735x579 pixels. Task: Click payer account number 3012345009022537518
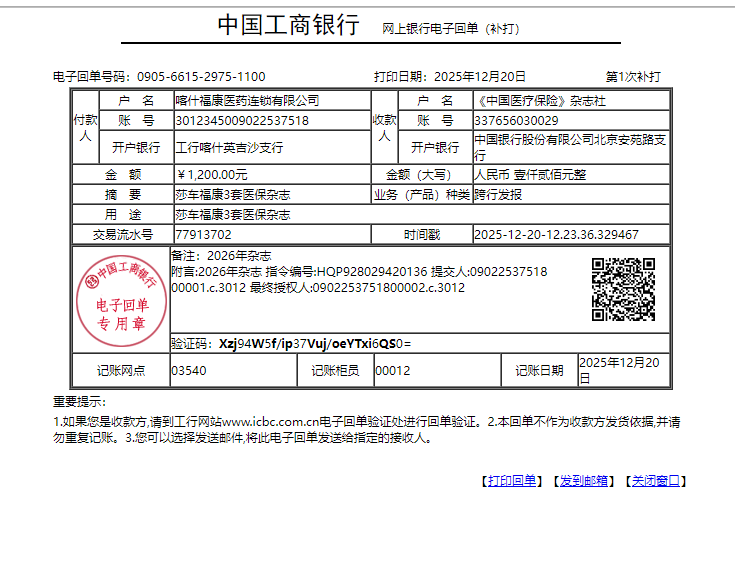click(242, 121)
